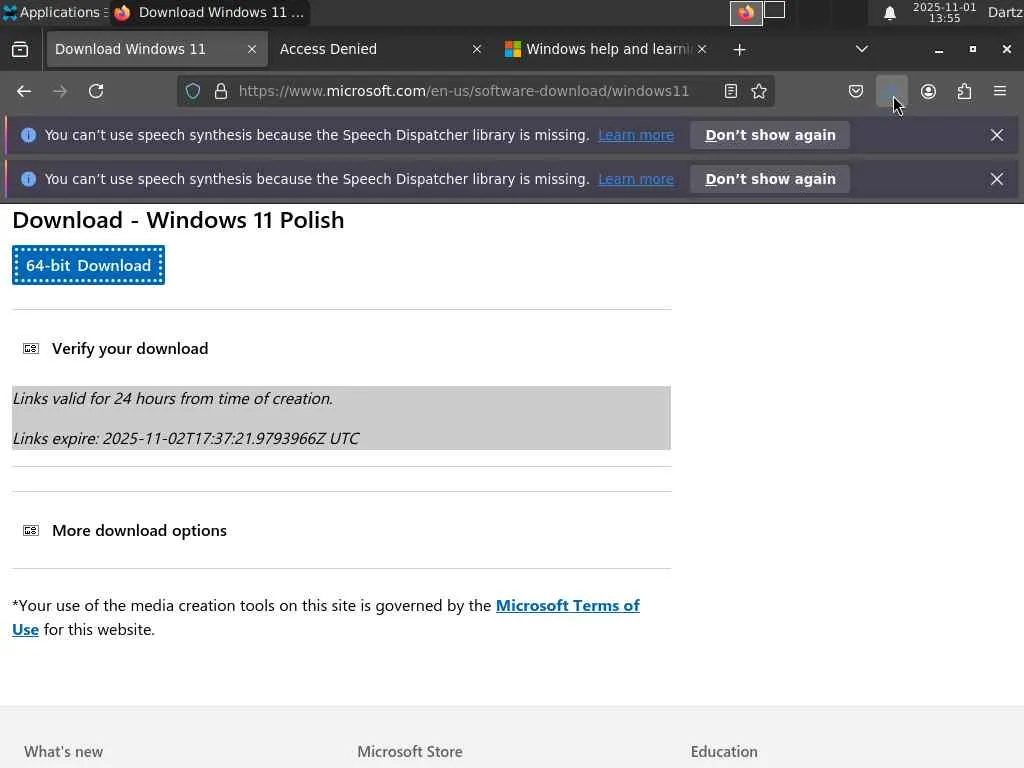Open the notification bell in system panel
The image size is (1024, 768).
click(889, 13)
